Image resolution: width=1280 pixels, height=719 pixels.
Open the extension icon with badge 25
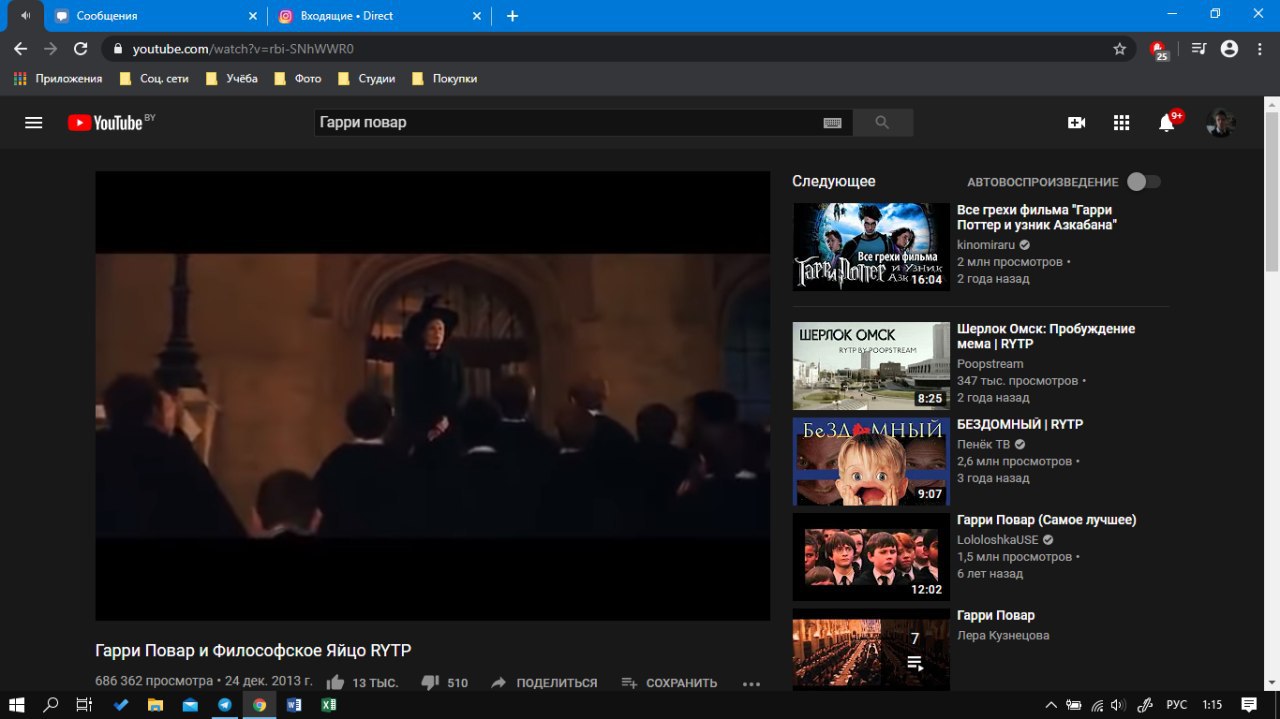[x=1159, y=49]
